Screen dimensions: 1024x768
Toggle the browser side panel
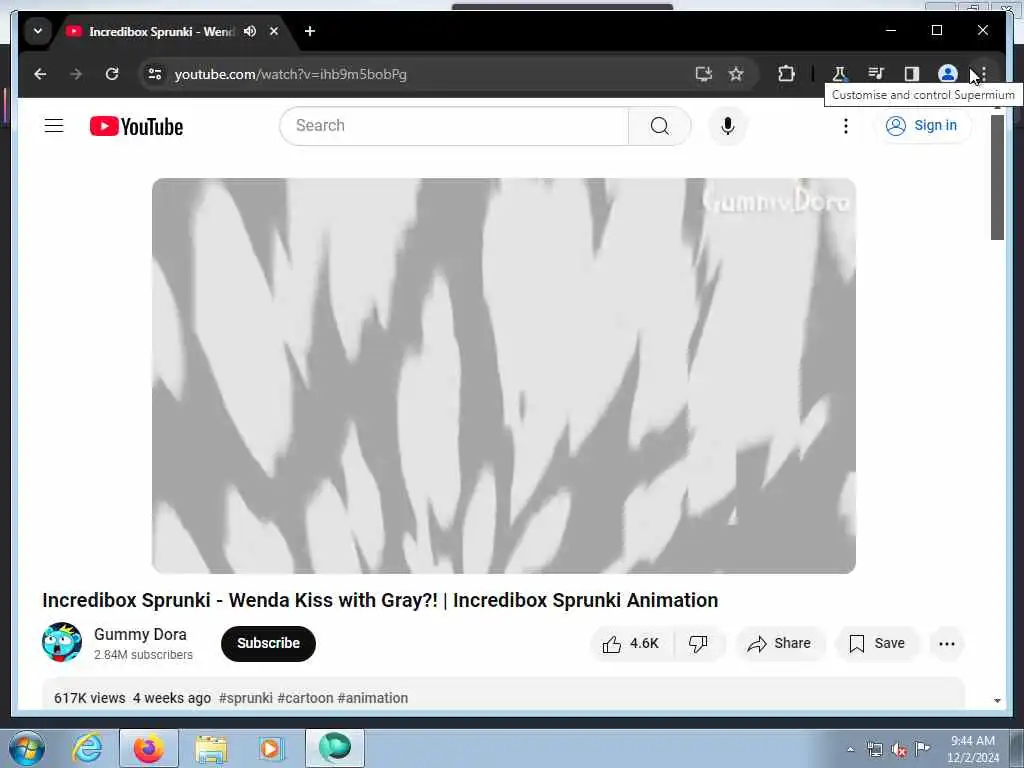pyautogui.click(x=912, y=74)
